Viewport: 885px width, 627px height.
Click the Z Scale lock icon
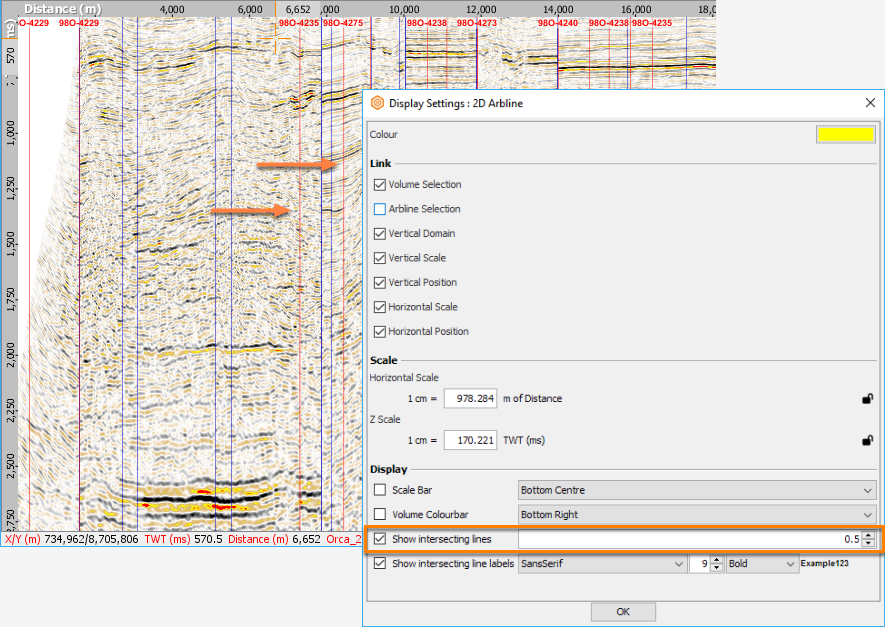coord(868,440)
